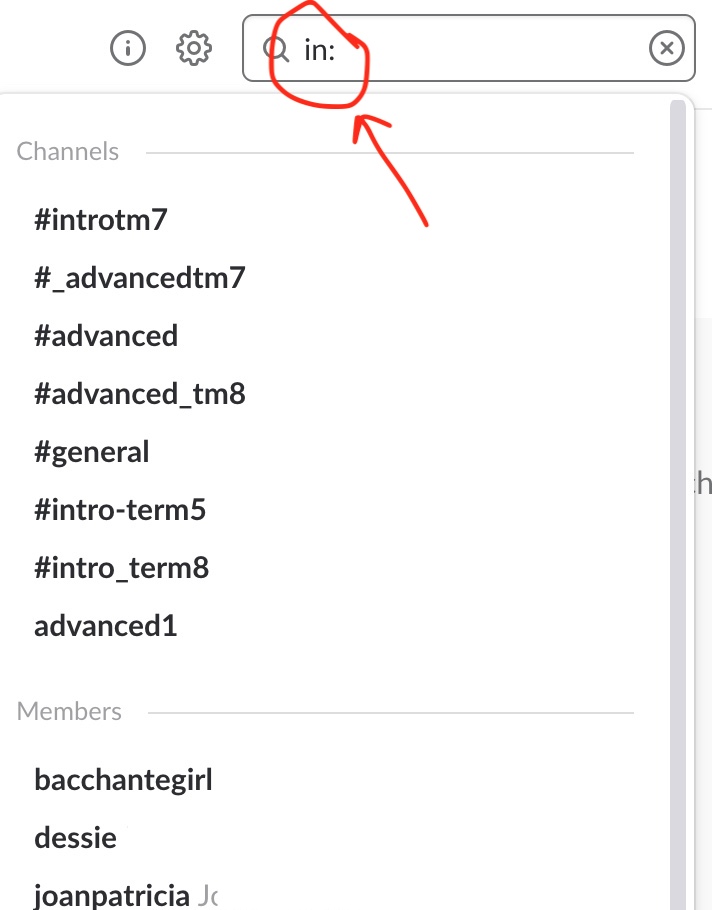712x910 pixels.
Task: Click the channel info icon
Action: click(x=128, y=48)
